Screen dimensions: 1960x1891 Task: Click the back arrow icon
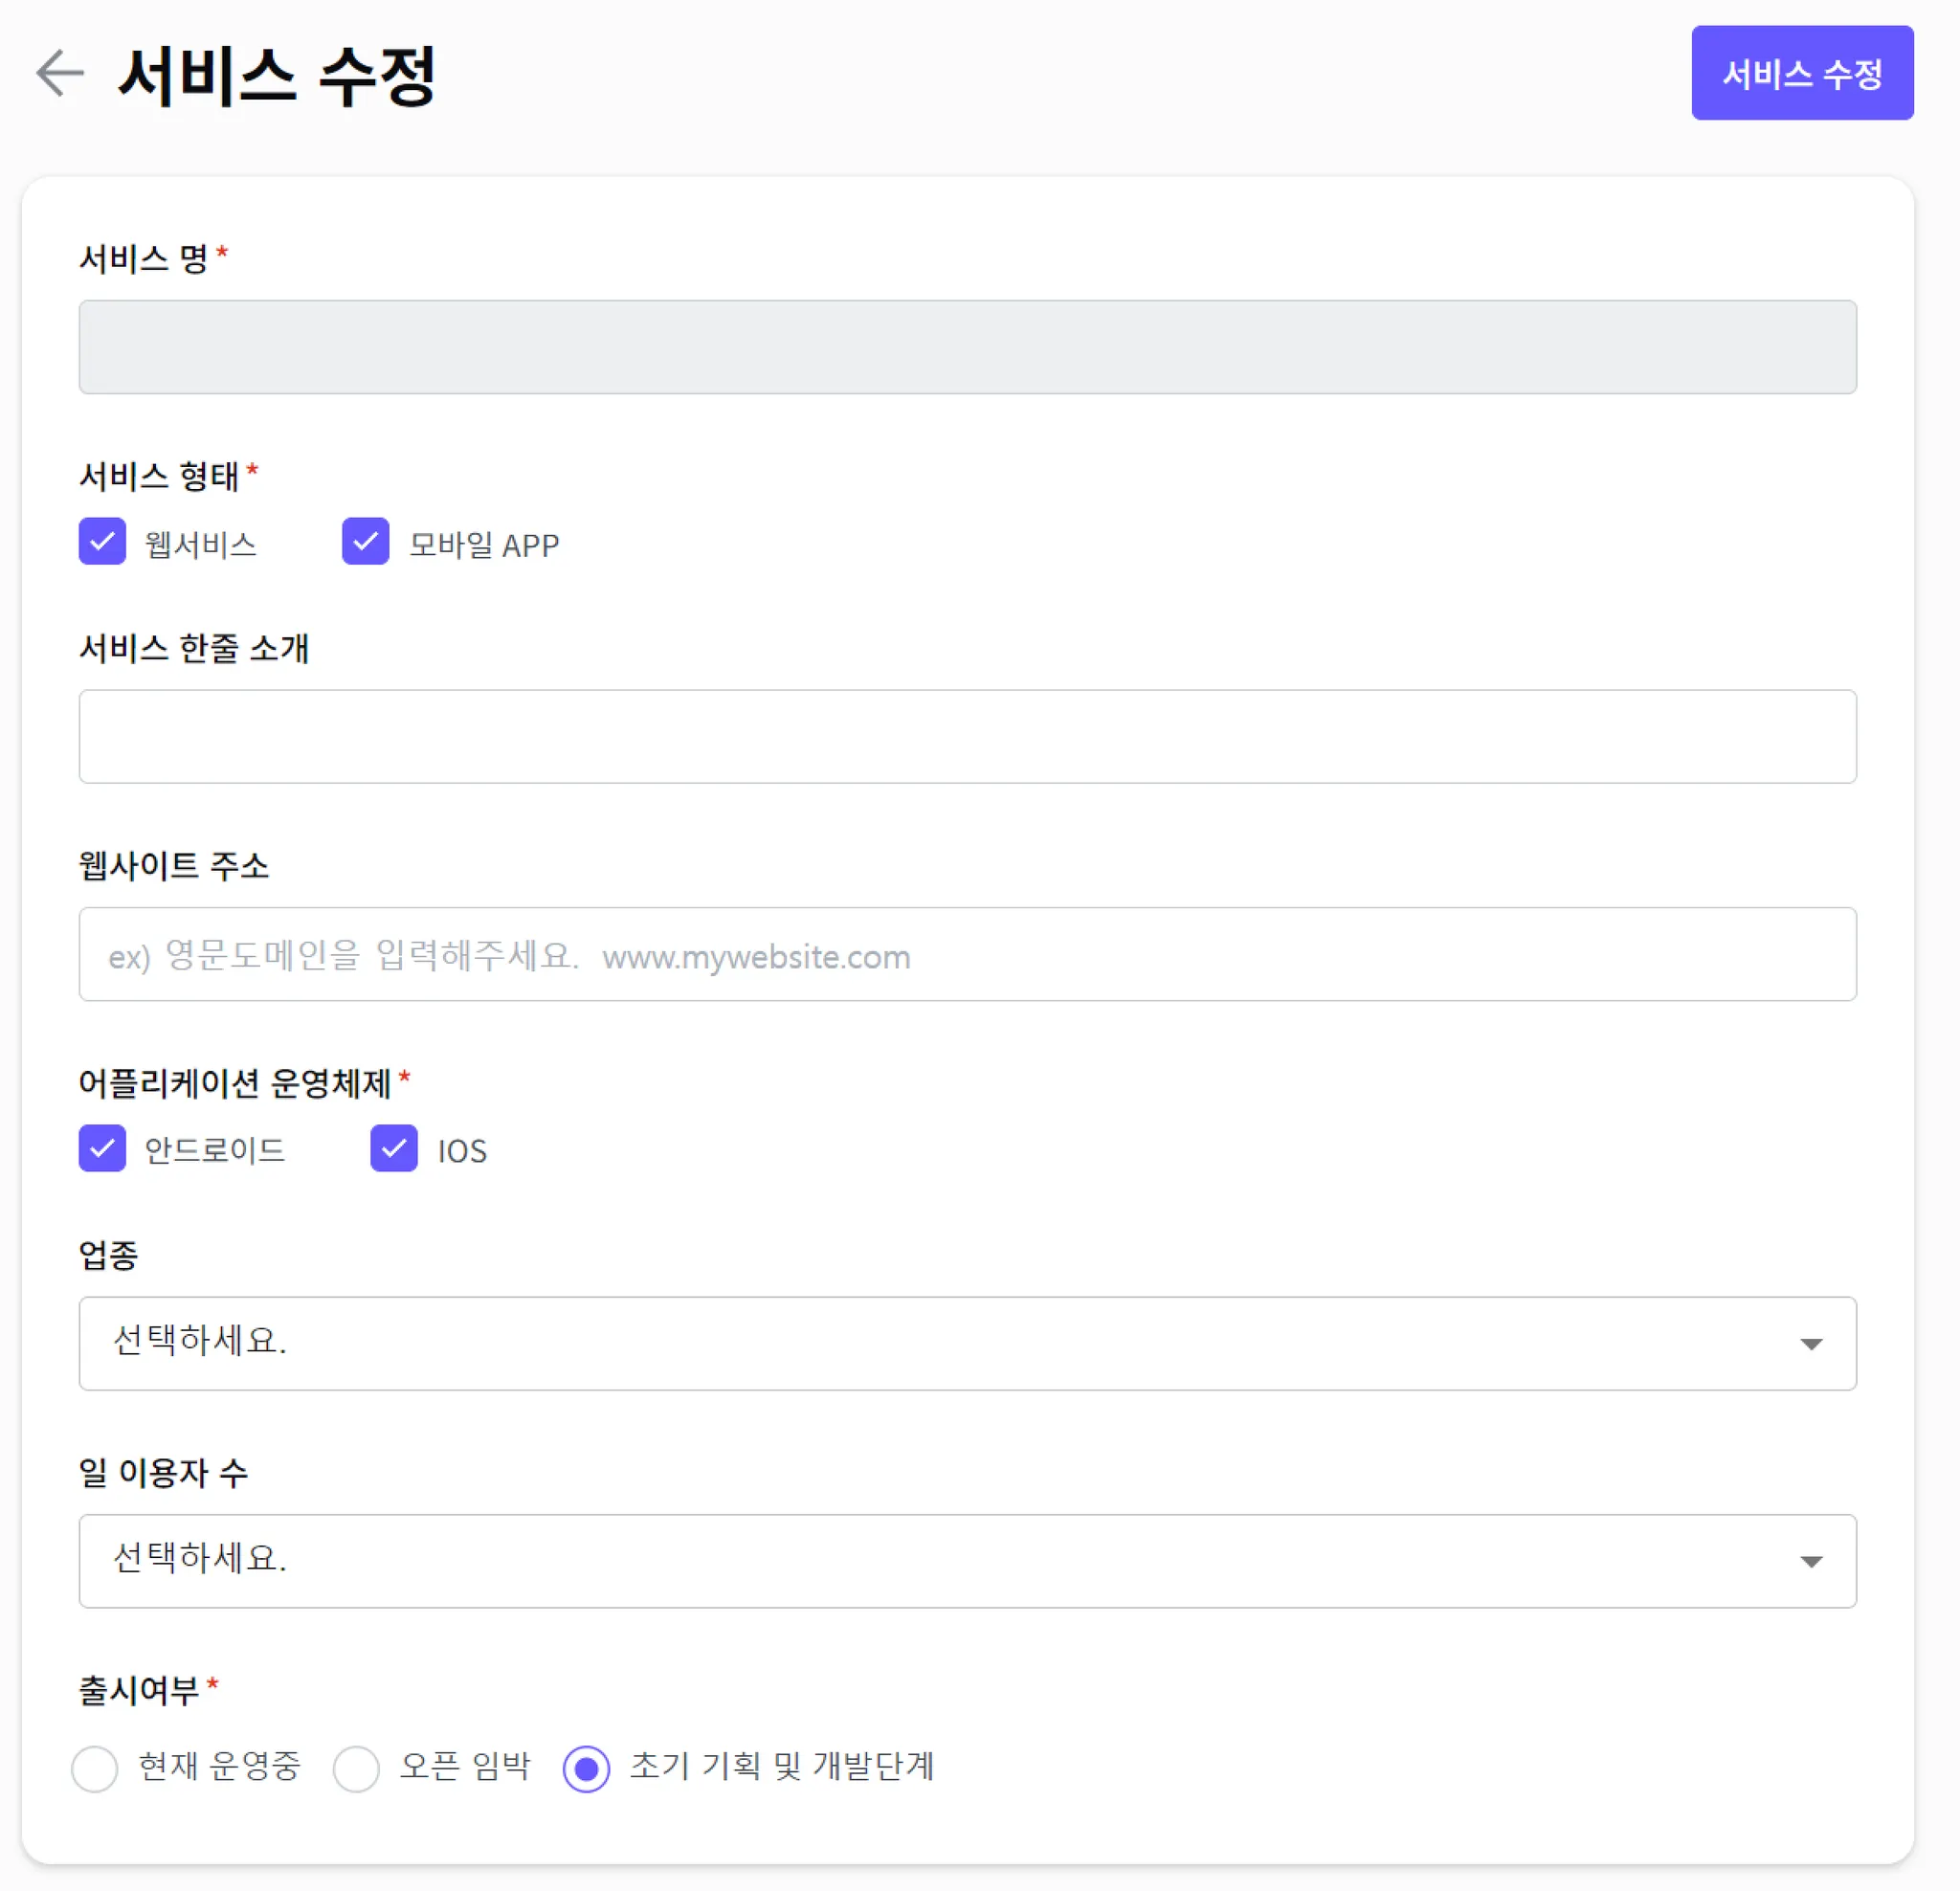pyautogui.click(x=60, y=73)
